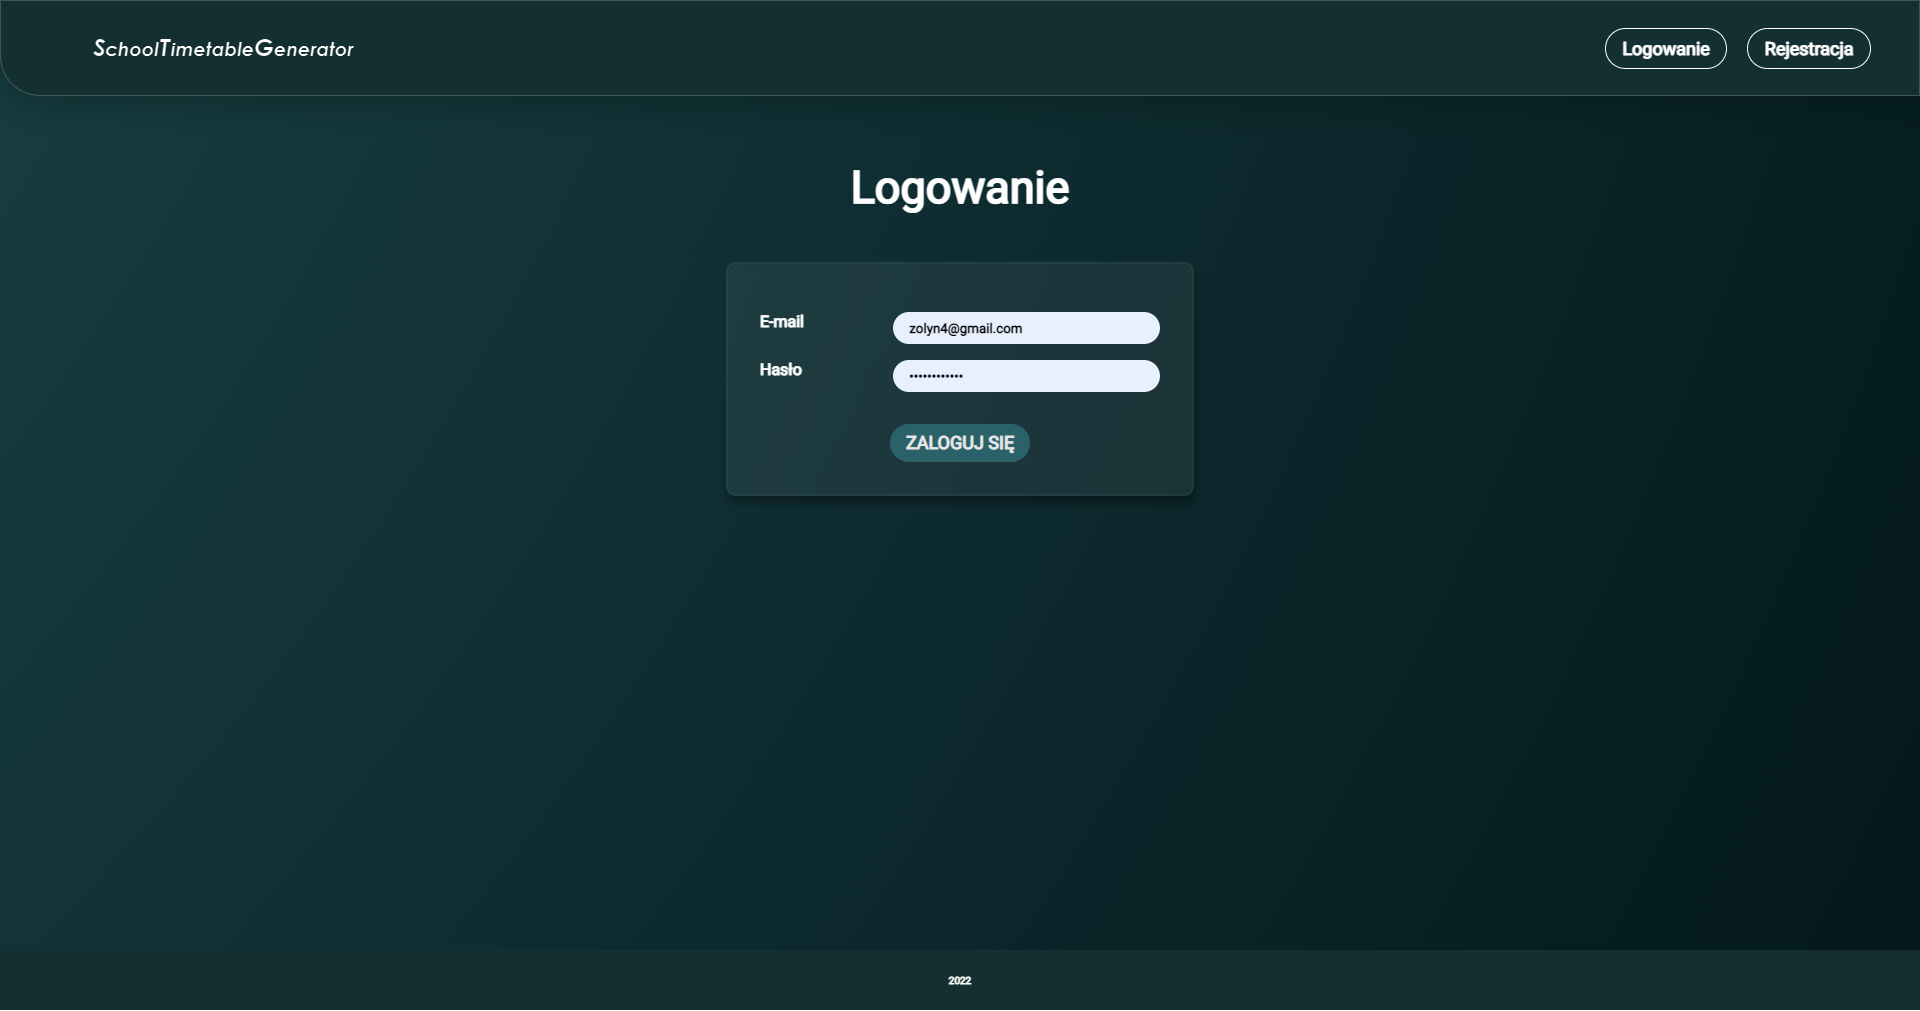Click inside the password field to edit
Viewport: 1920px width, 1011px height.
[1060, 376]
